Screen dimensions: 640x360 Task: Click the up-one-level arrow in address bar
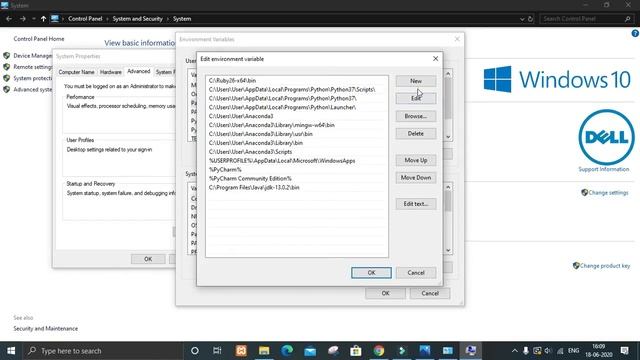click(x=43, y=19)
